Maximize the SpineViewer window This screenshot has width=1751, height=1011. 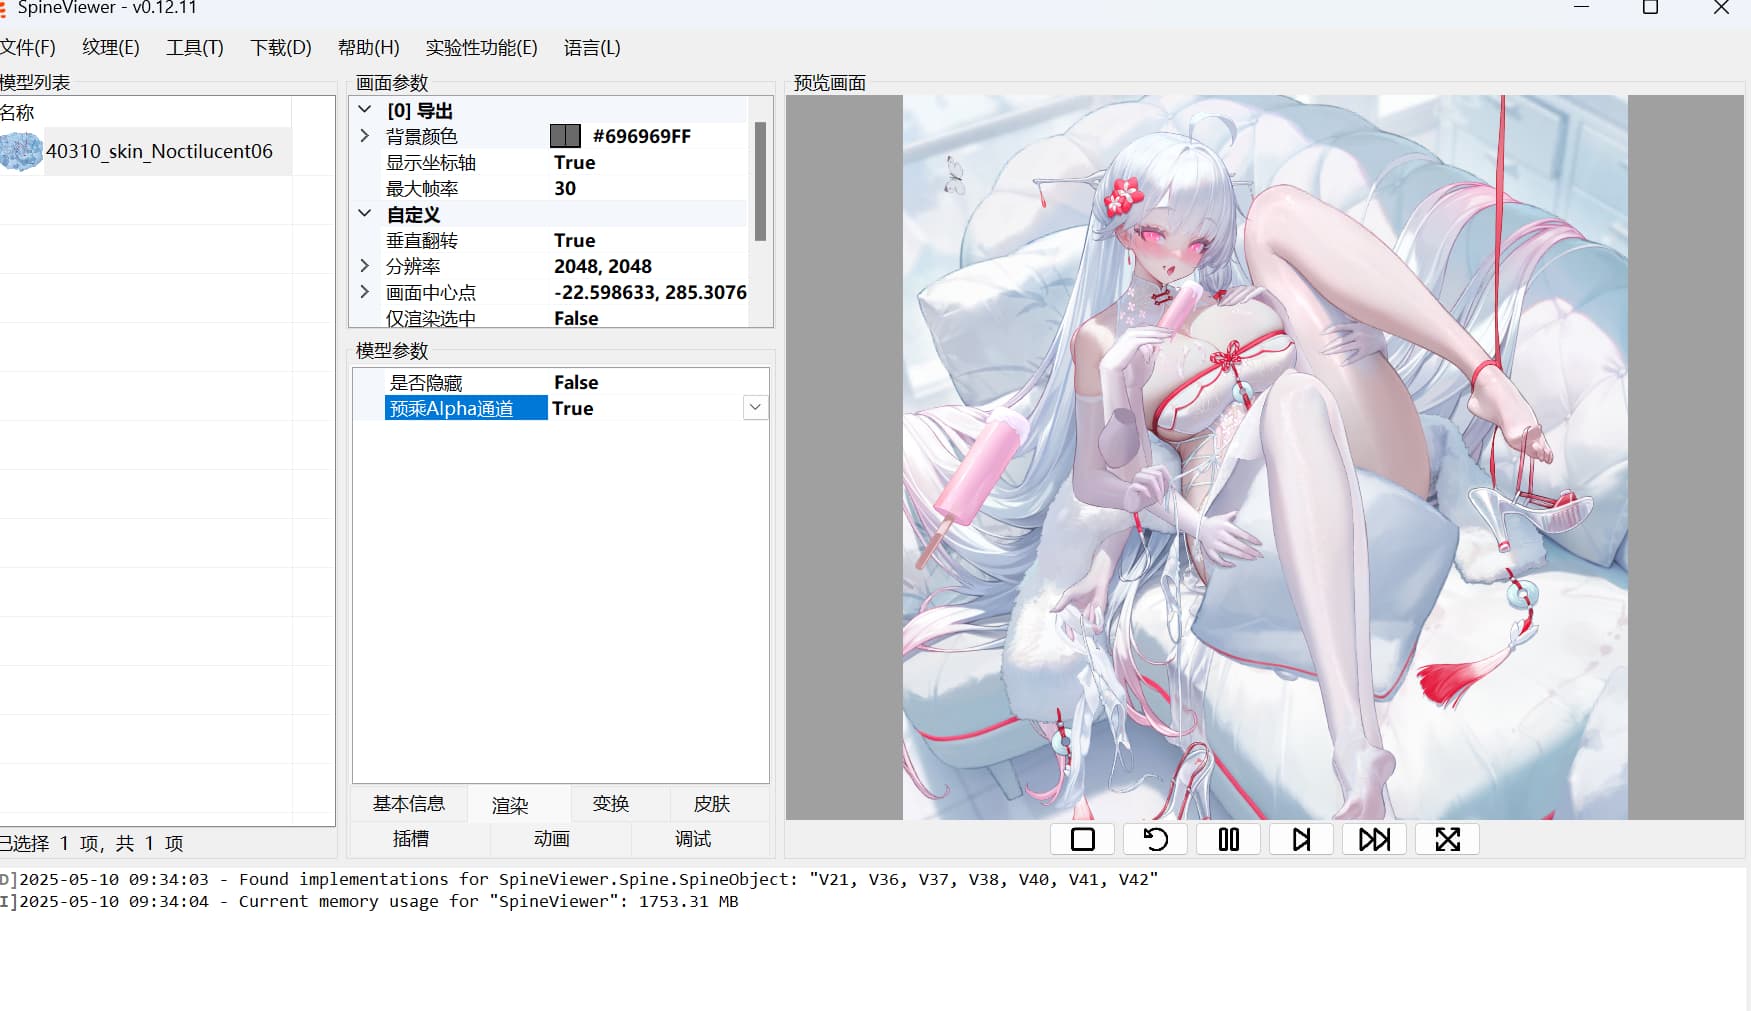coord(1650,8)
